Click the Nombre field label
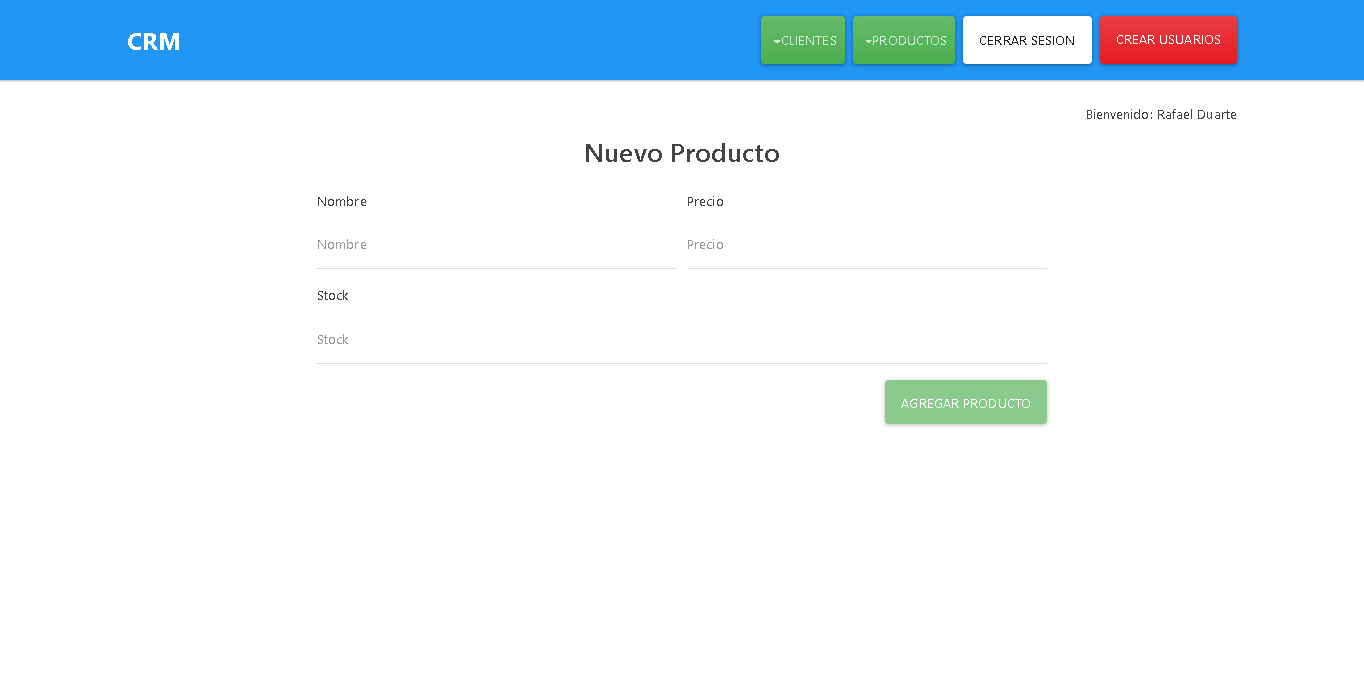 tap(341, 201)
